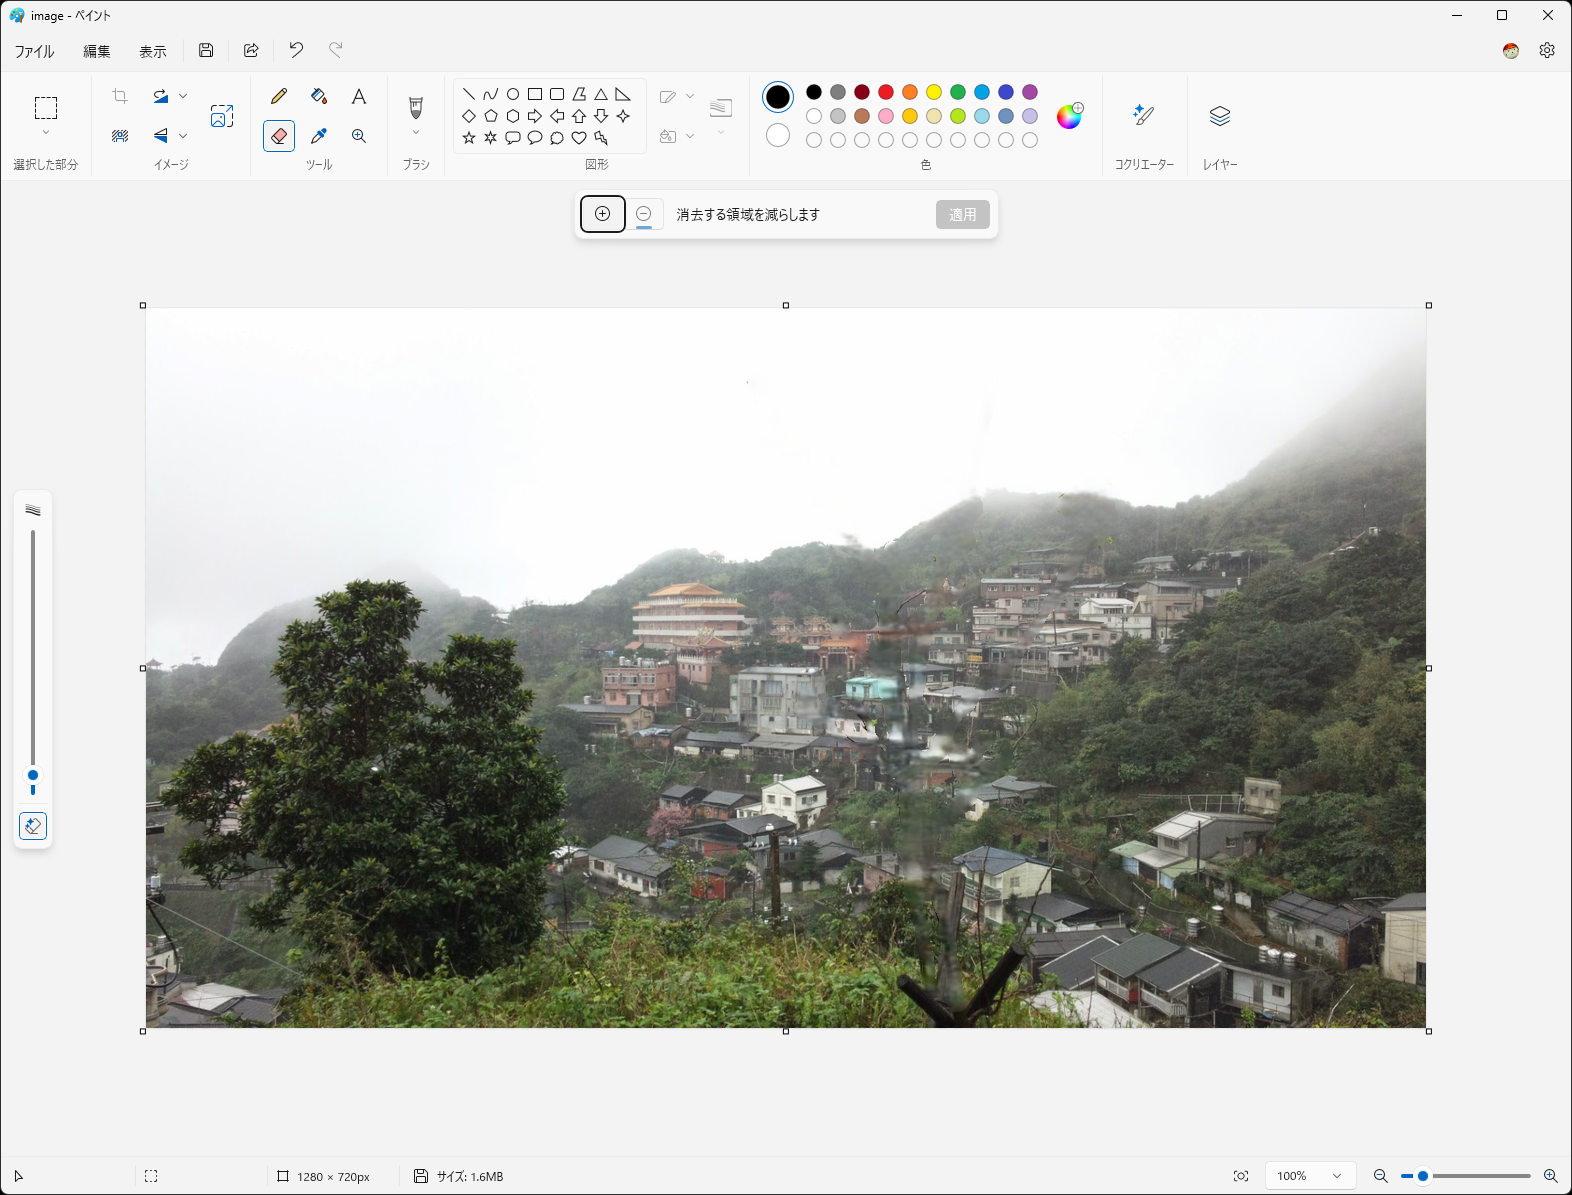Select the rectangular selection tool
This screenshot has height=1195, width=1572.
(x=46, y=107)
